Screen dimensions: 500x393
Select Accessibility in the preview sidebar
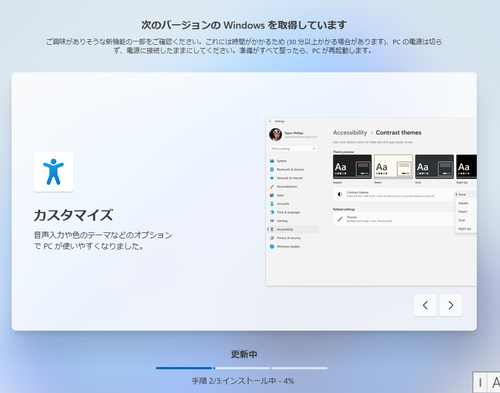(293, 229)
